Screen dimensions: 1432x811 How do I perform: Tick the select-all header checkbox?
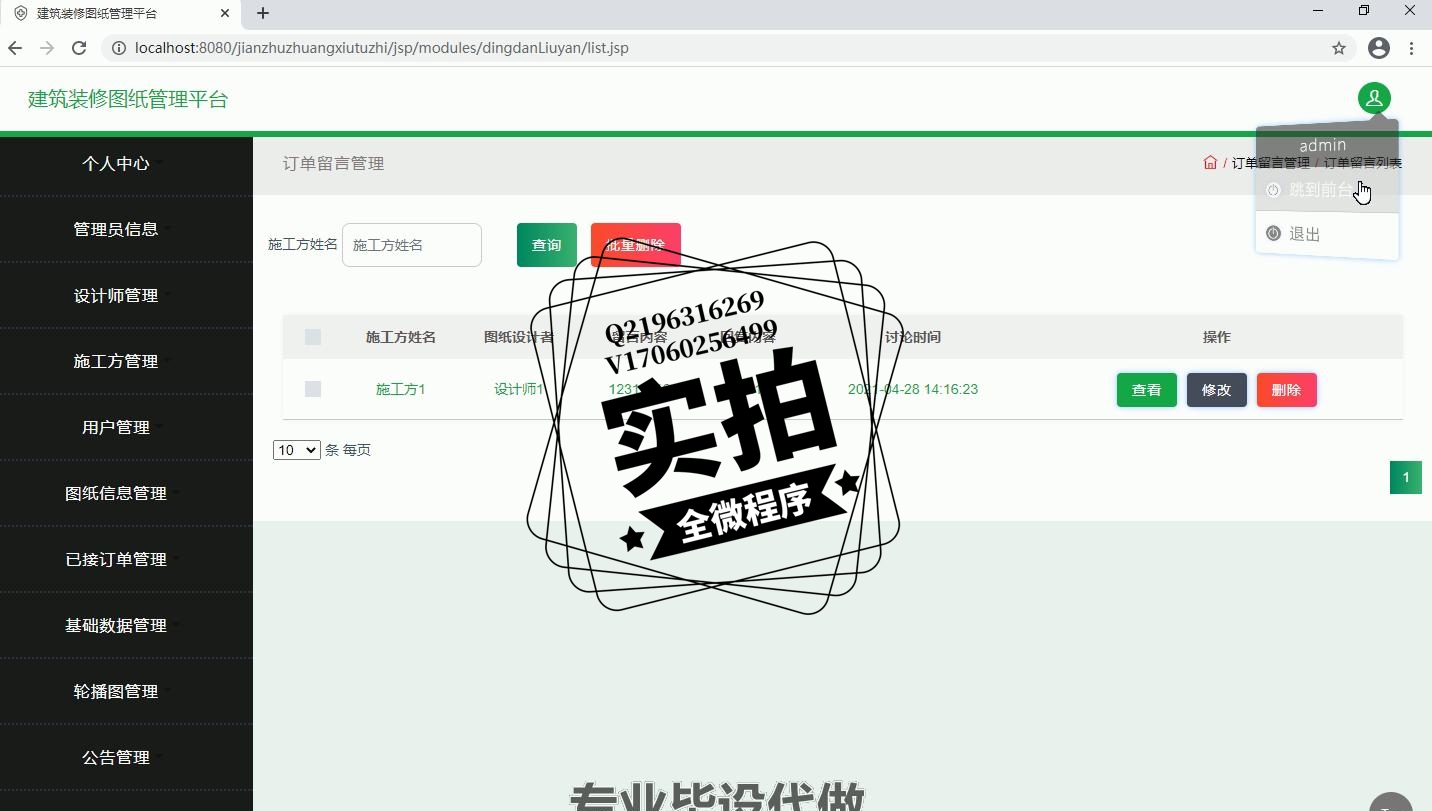(x=313, y=337)
